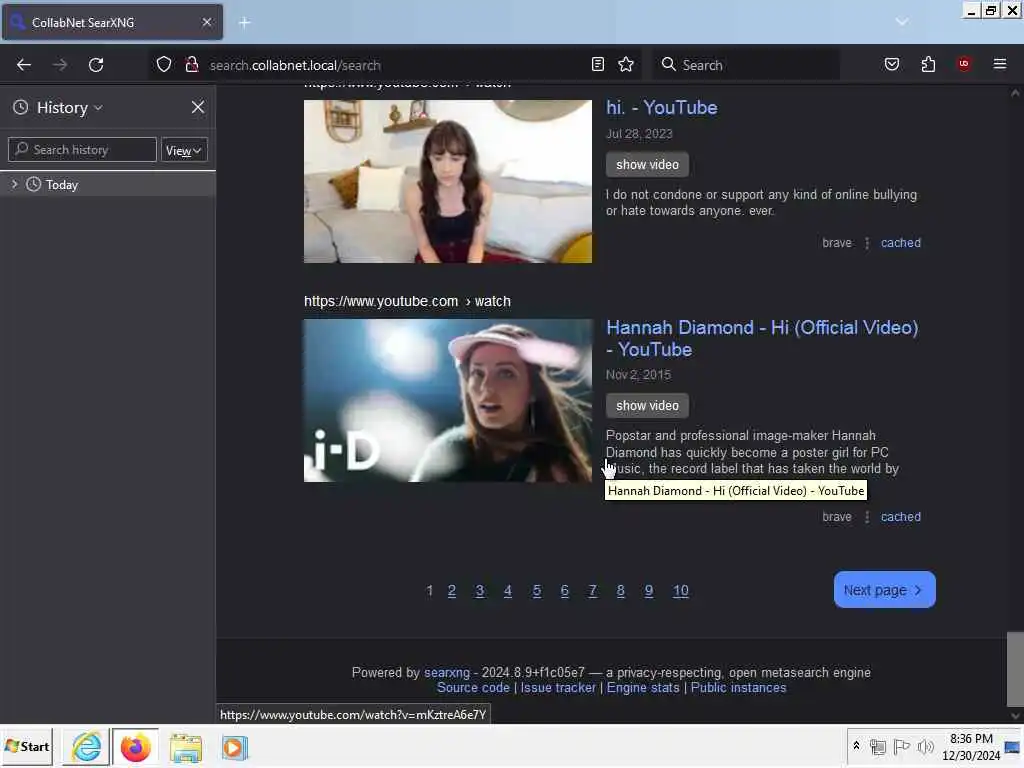
Task: Open the View dropdown in History sidebar
Action: tap(184, 150)
